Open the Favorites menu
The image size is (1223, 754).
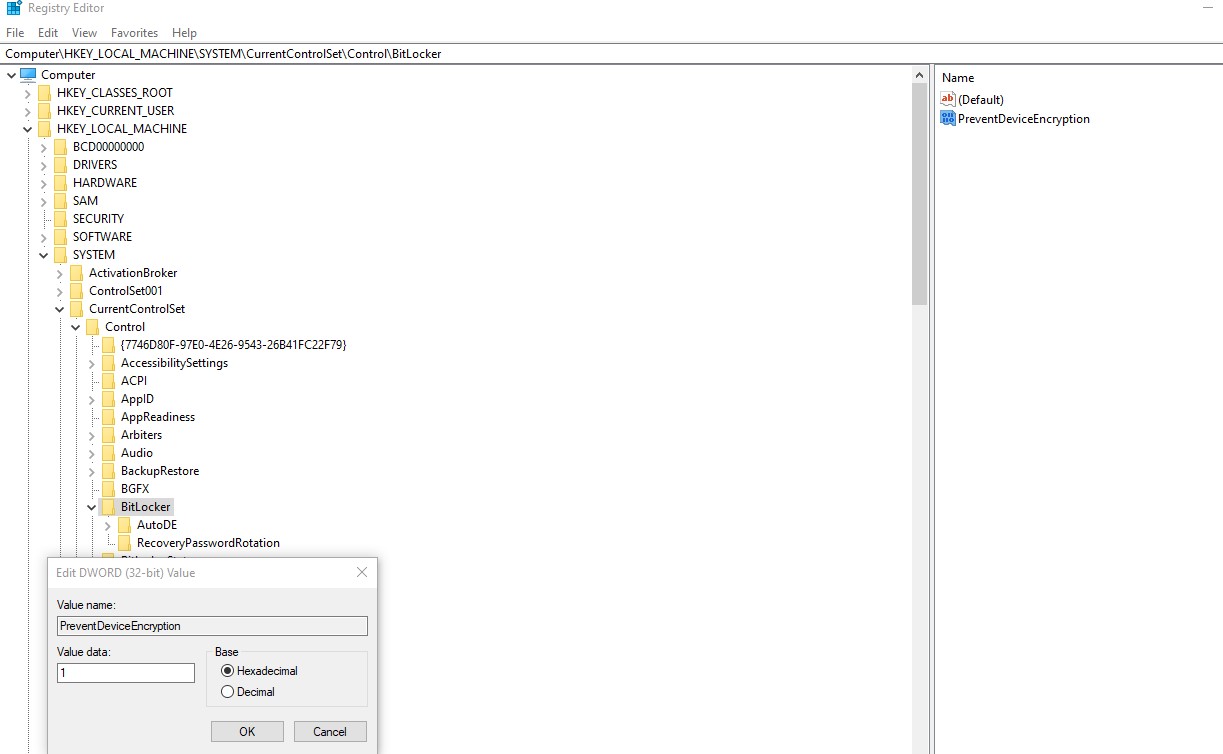(135, 33)
